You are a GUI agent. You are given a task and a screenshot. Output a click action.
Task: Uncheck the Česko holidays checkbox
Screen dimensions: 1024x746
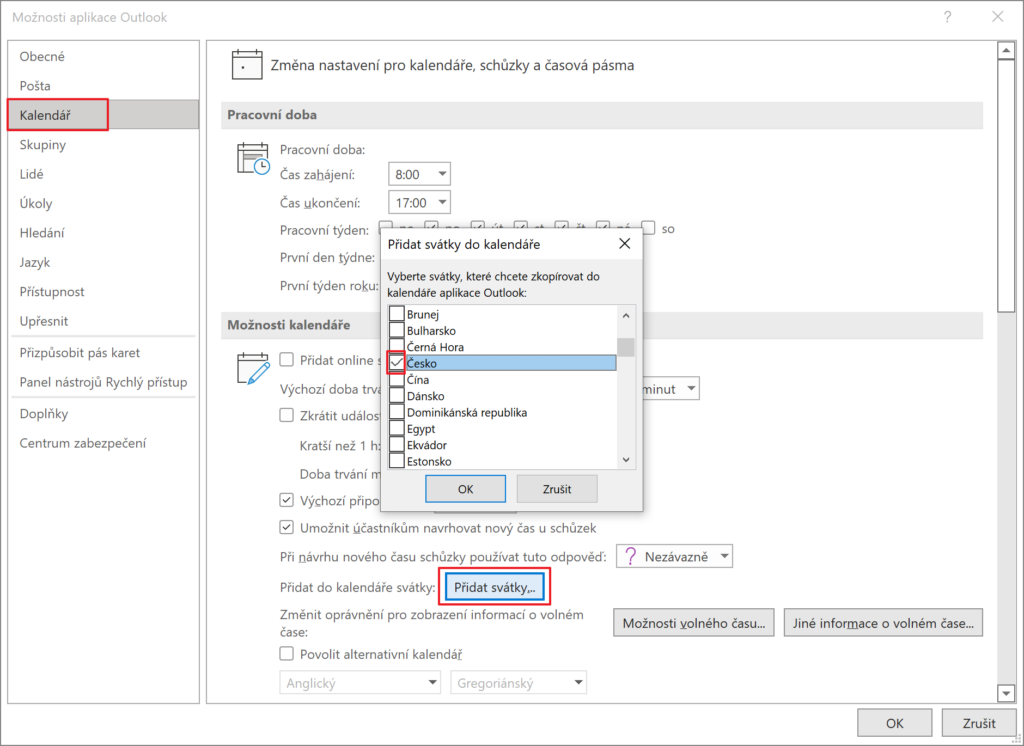[396, 363]
